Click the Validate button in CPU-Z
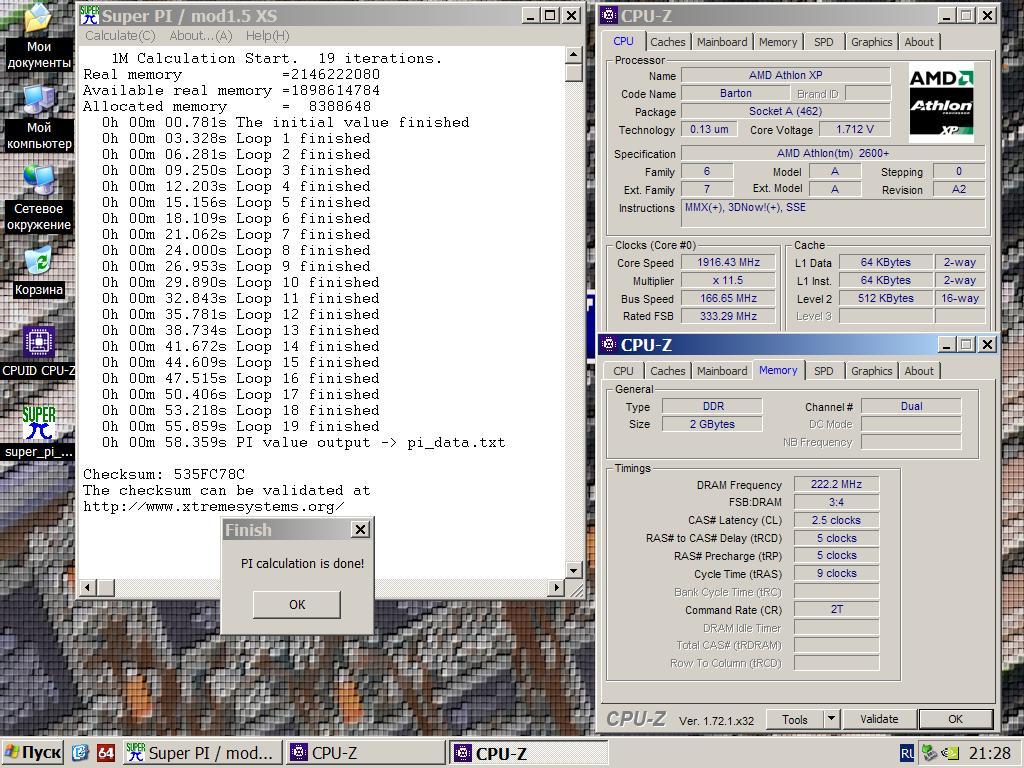1024x768 pixels. point(879,720)
